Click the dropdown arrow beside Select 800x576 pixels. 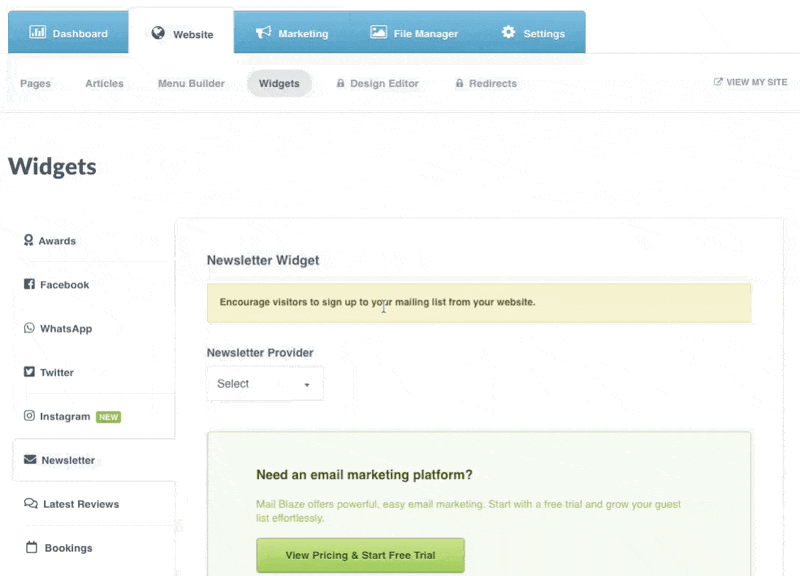(x=307, y=385)
